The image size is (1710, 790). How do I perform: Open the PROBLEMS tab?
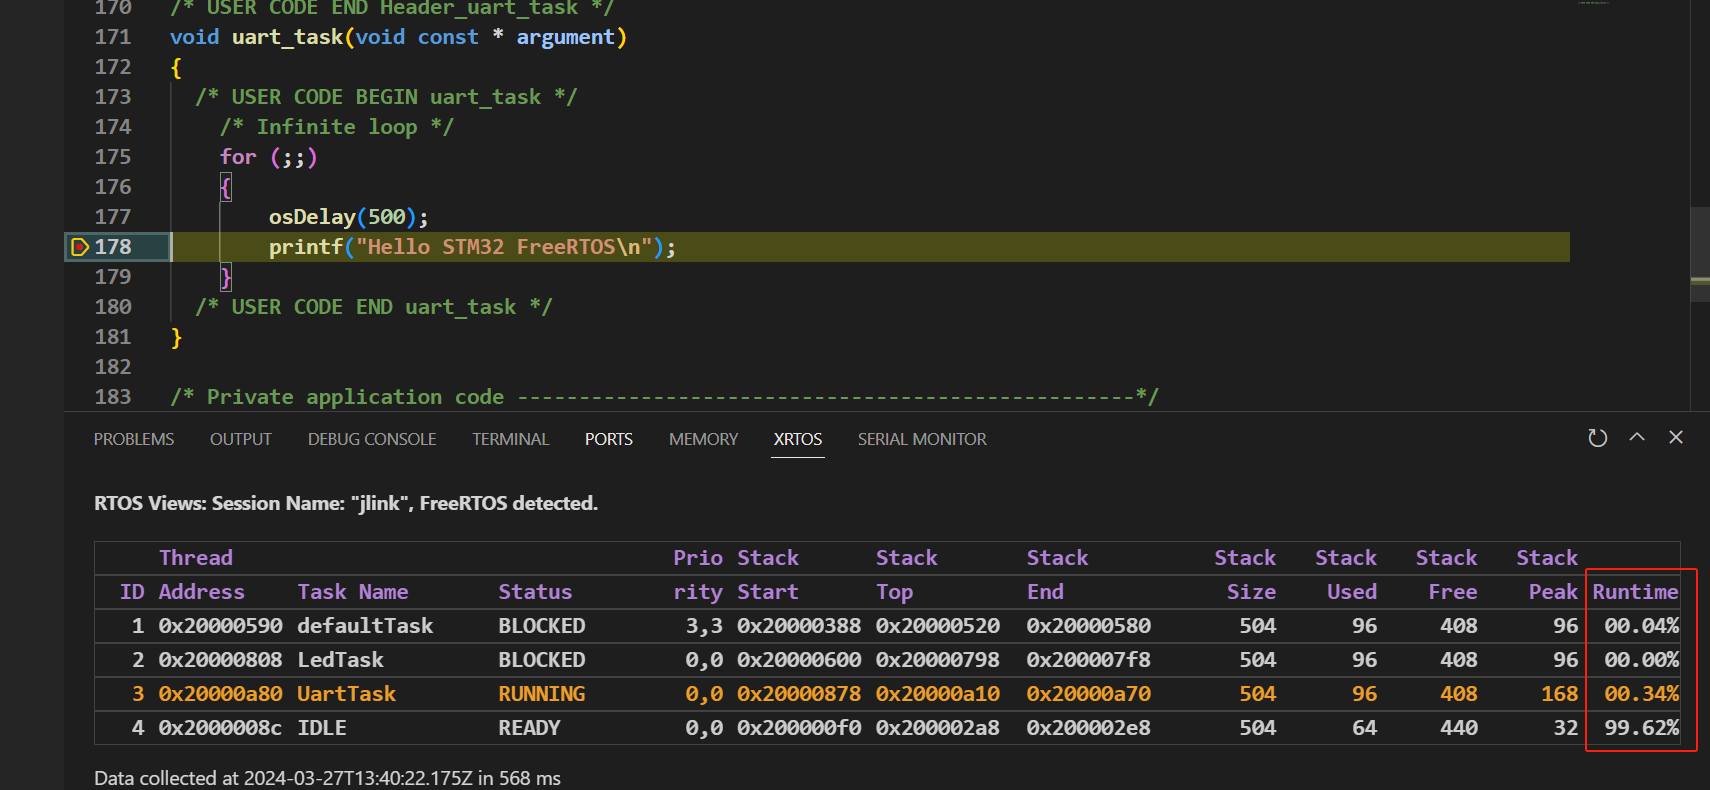click(x=134, y=439)
